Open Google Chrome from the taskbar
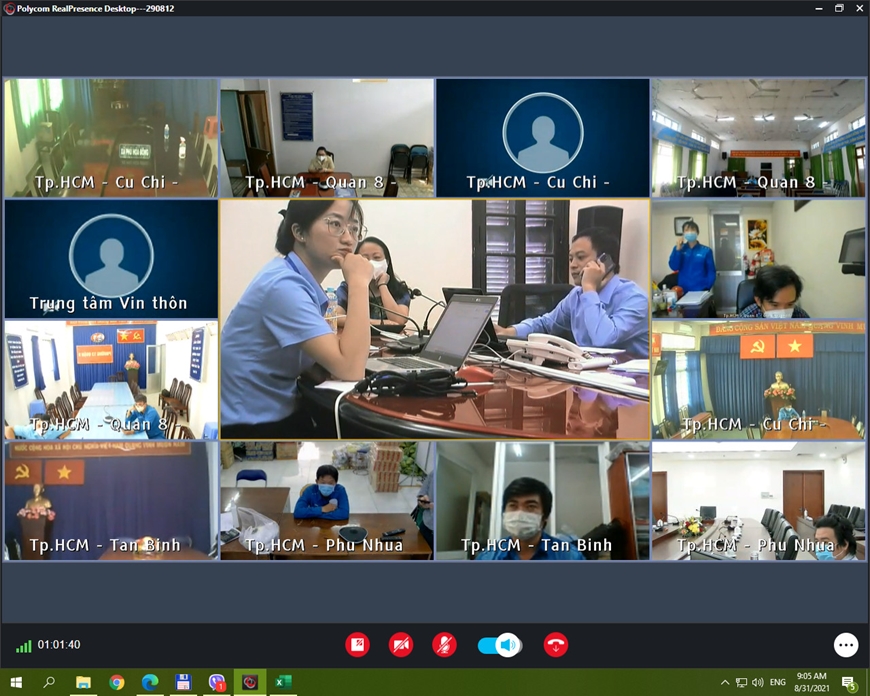870x696 pixels. tap(117, 682)
